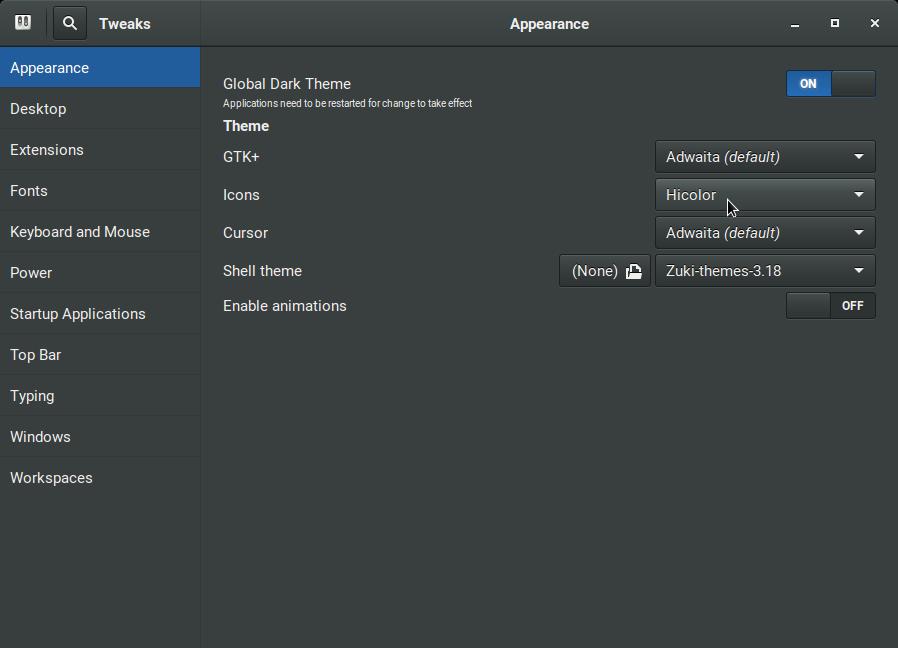Minimize the Tweaks window

pos(795,24)
